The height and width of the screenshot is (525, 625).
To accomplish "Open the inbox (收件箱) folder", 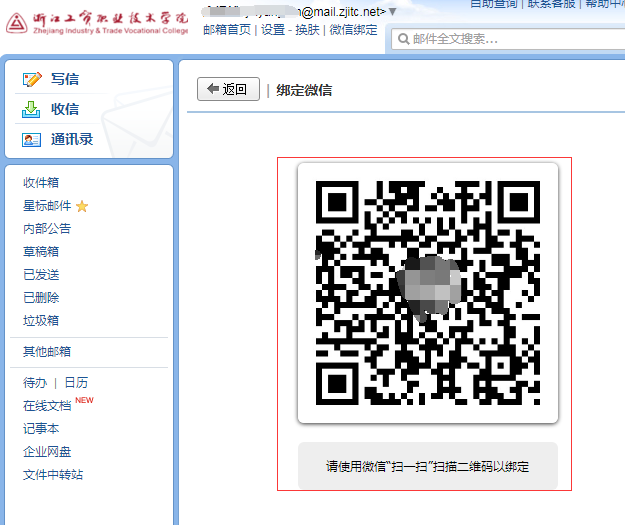I will pos(41,182).
